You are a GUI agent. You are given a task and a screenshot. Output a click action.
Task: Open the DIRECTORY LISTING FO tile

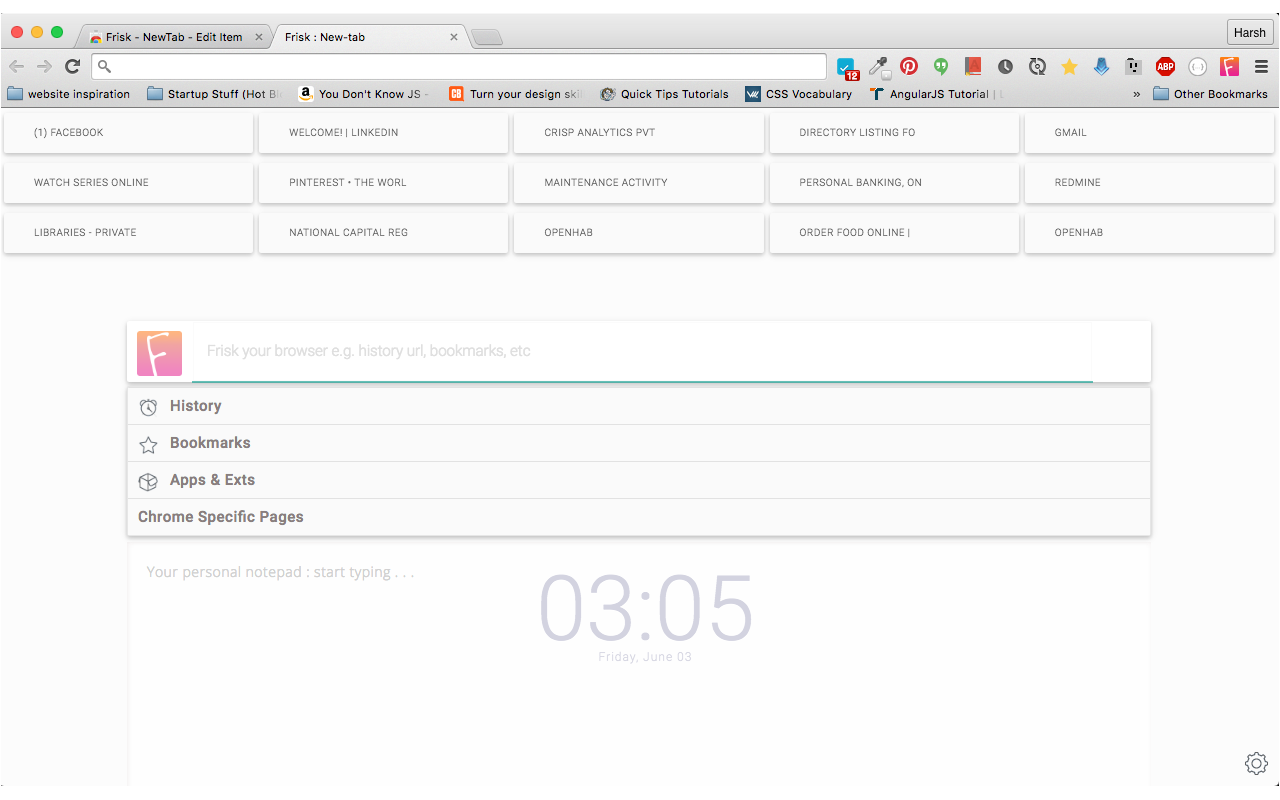pos(894,133)
